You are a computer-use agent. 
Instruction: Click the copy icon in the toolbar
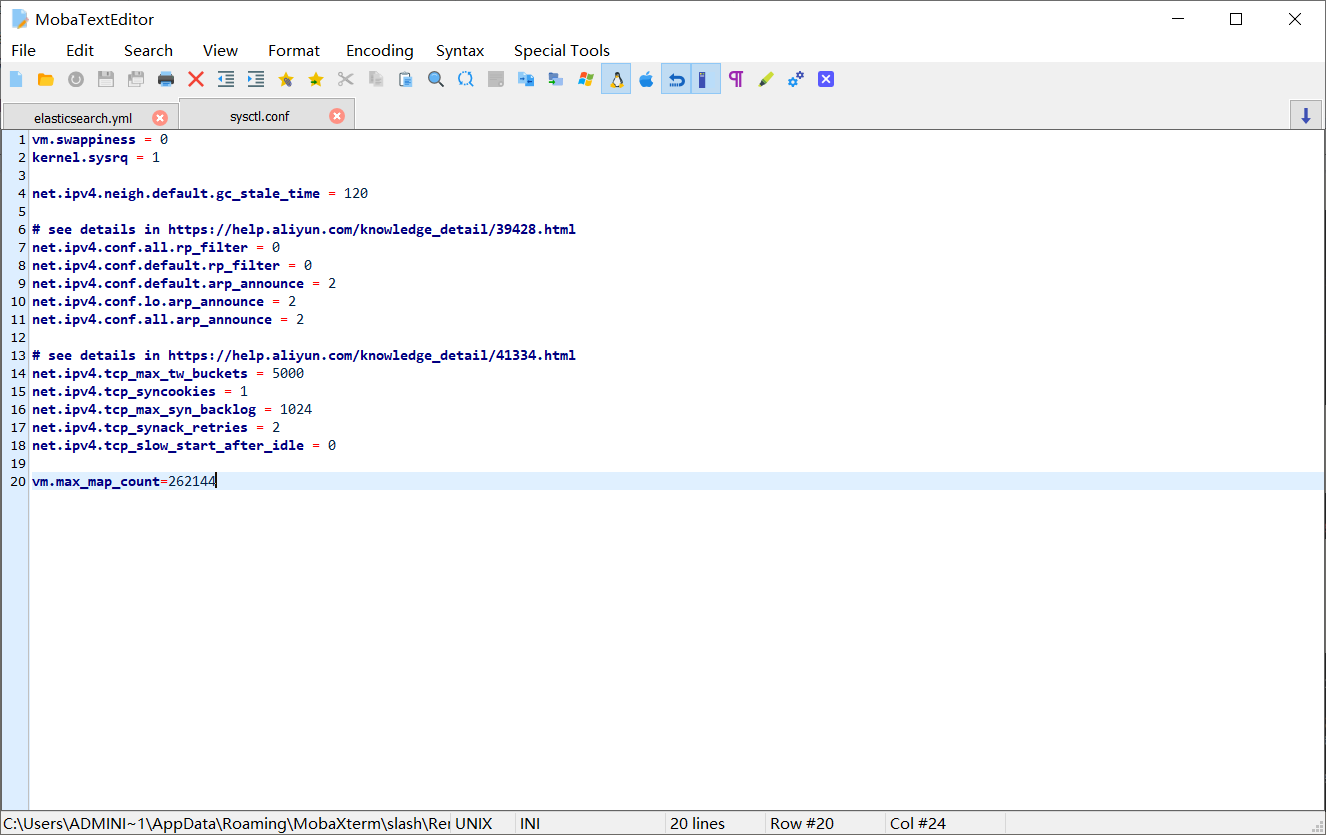tap(376, 79)
